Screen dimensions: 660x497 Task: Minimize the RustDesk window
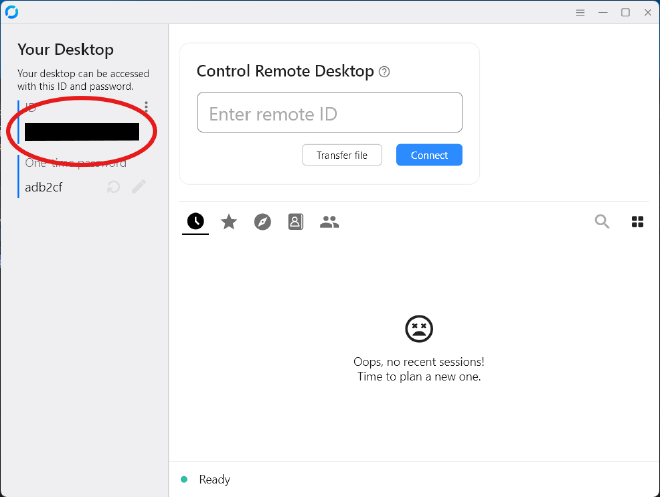(x=603, y=12)
